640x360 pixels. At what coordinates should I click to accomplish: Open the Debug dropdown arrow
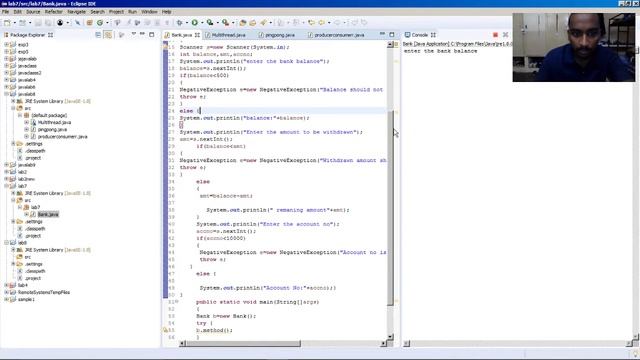click(186, 23)
